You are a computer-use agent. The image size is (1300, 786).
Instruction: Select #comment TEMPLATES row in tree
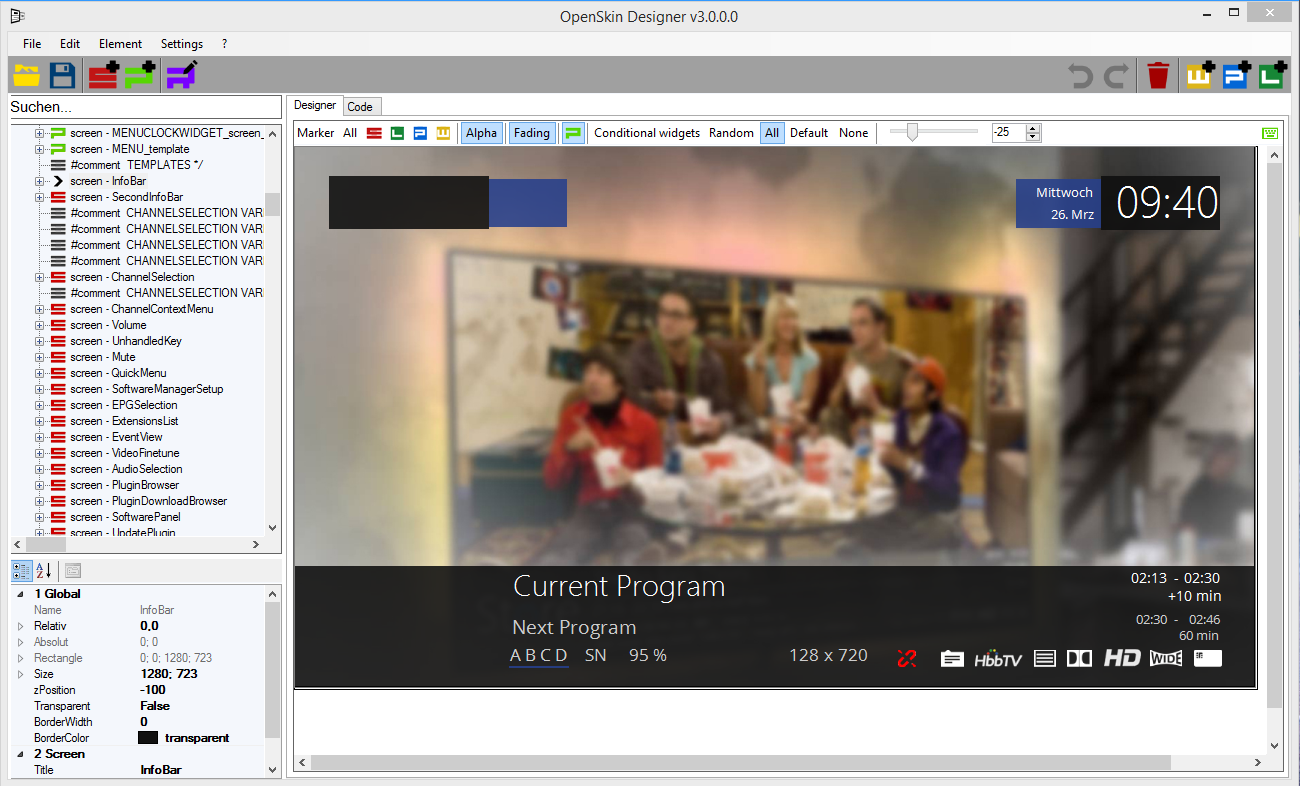(137, 165)
